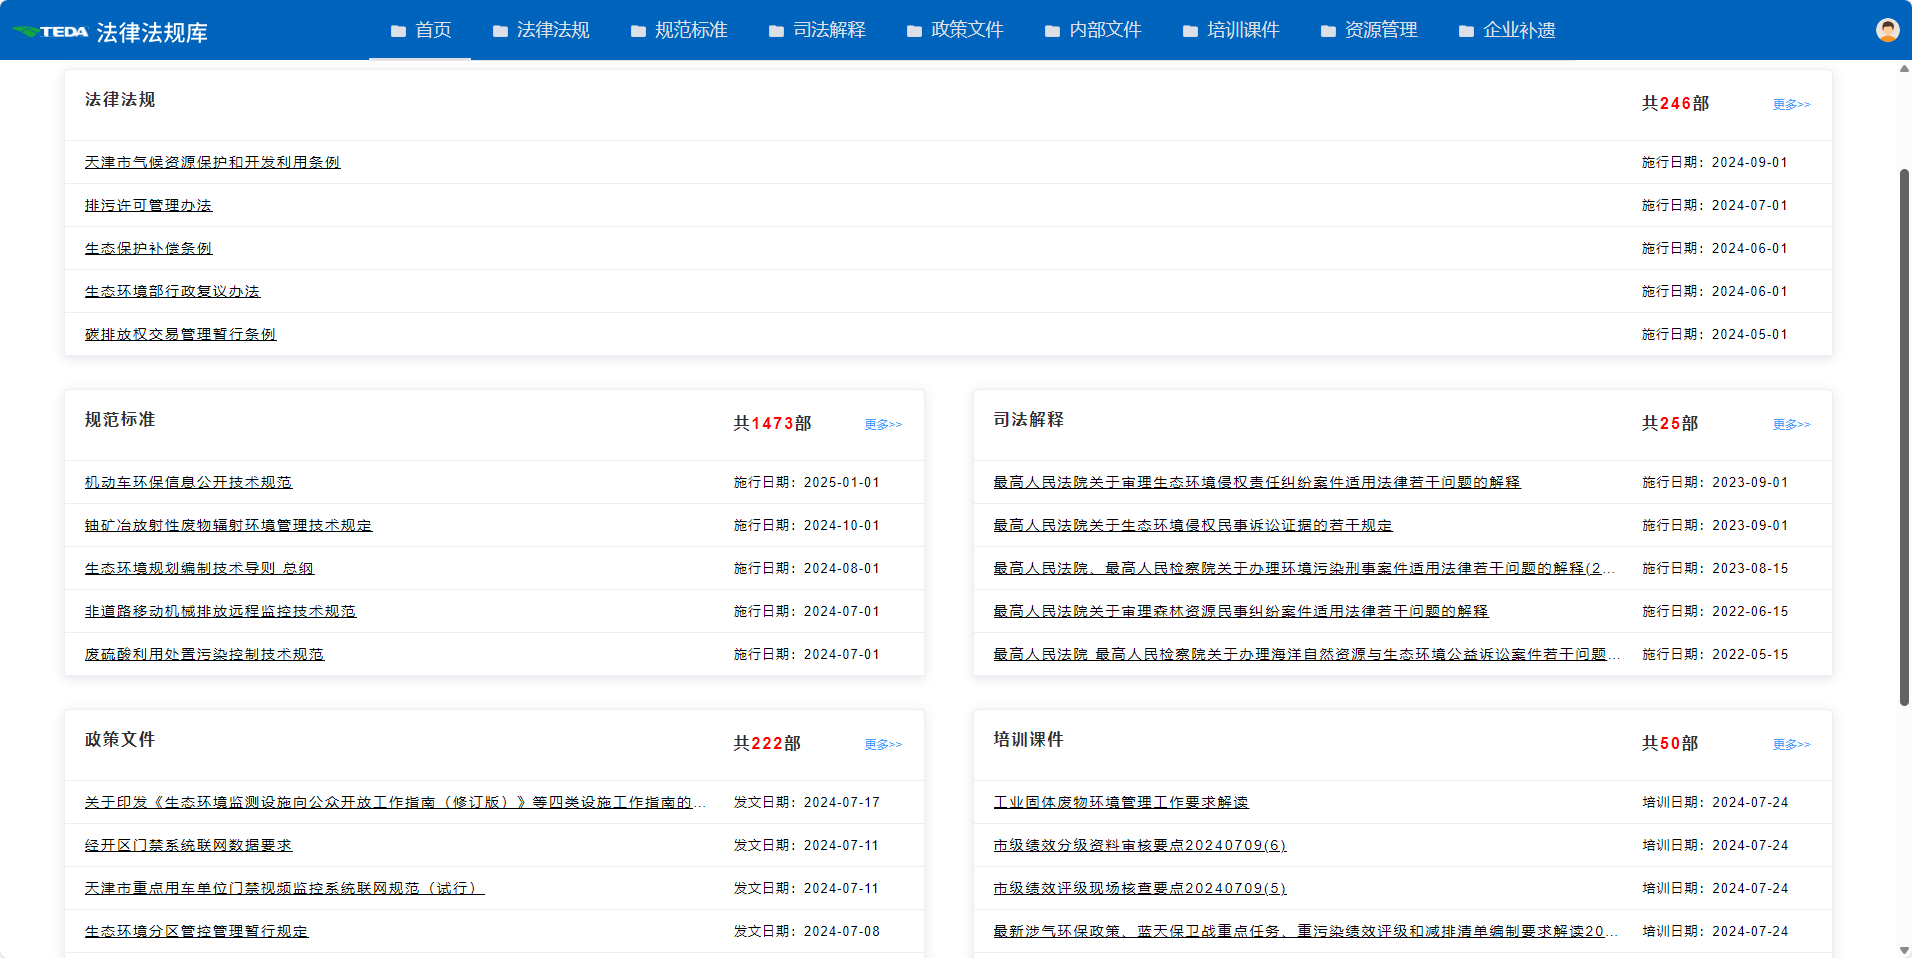Open 非道路移动机械排放远程监控技术规范
Viewport: 1912px width, 958px height.
coord(220,611)
